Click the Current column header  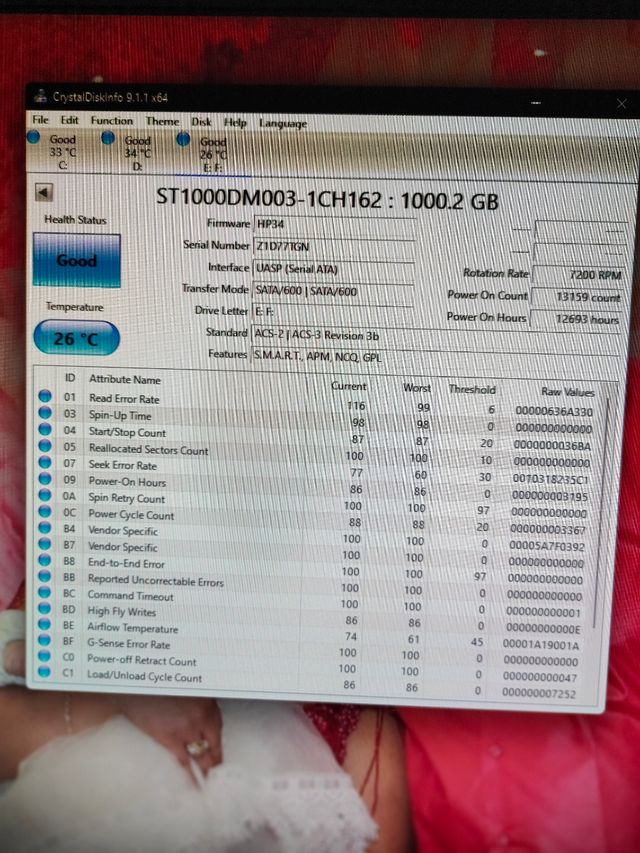click(x=349, y=386)
